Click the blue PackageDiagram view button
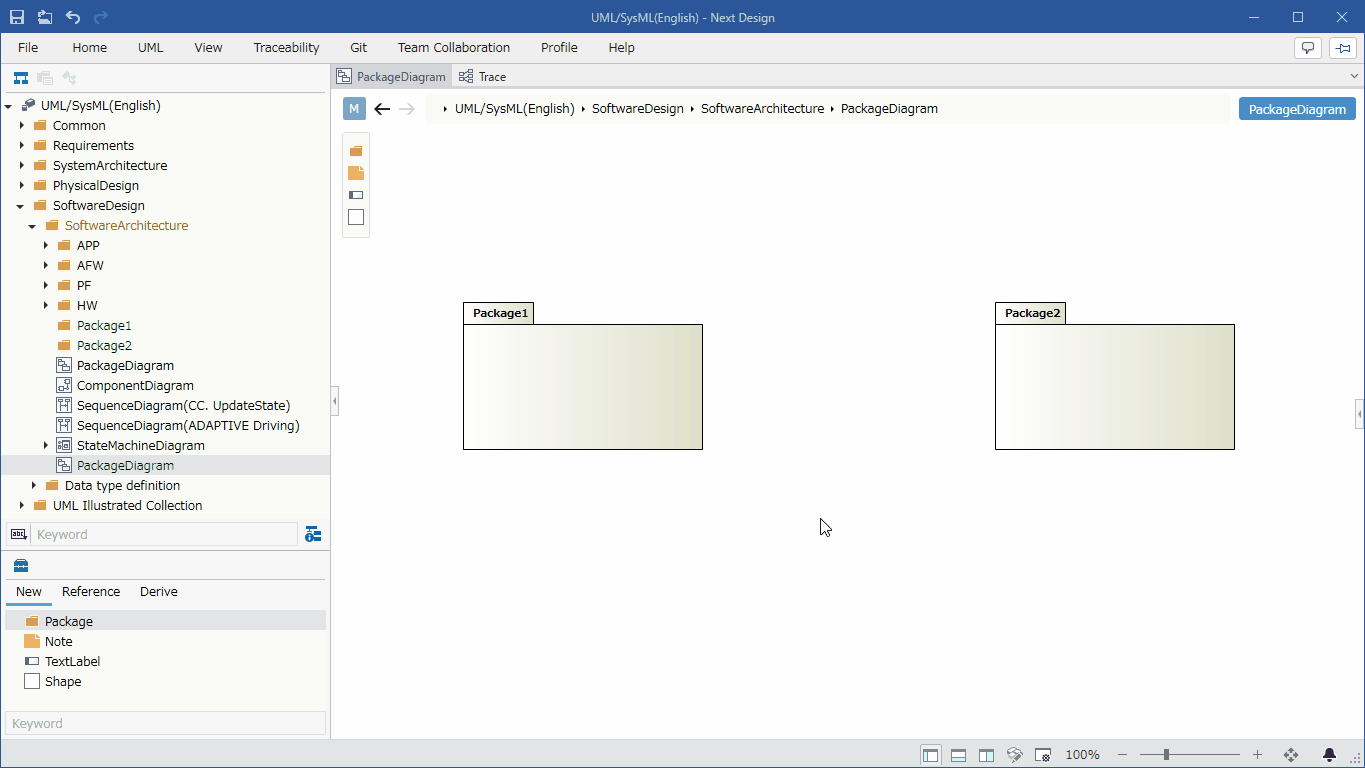 tap(1297, 109)
